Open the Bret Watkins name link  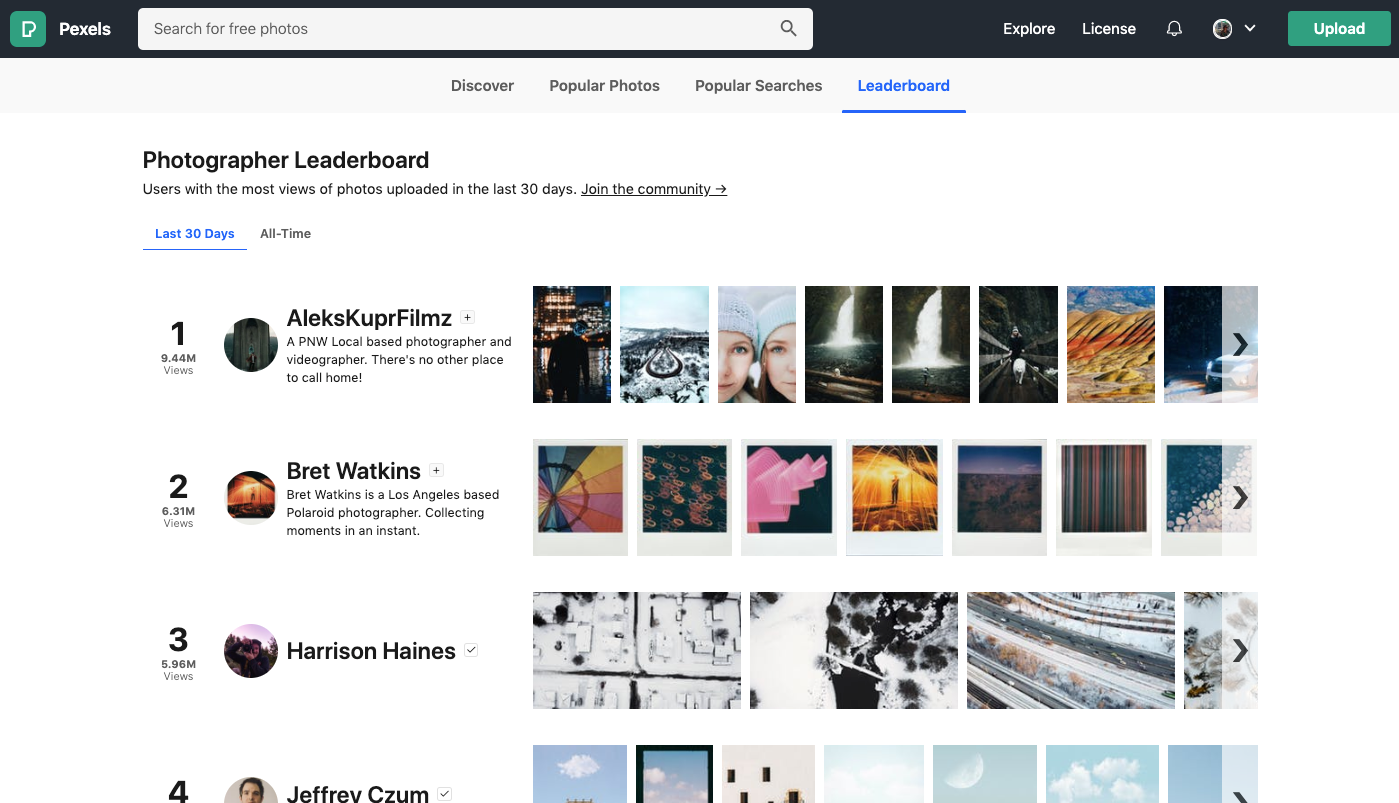(x=353, y=470)
